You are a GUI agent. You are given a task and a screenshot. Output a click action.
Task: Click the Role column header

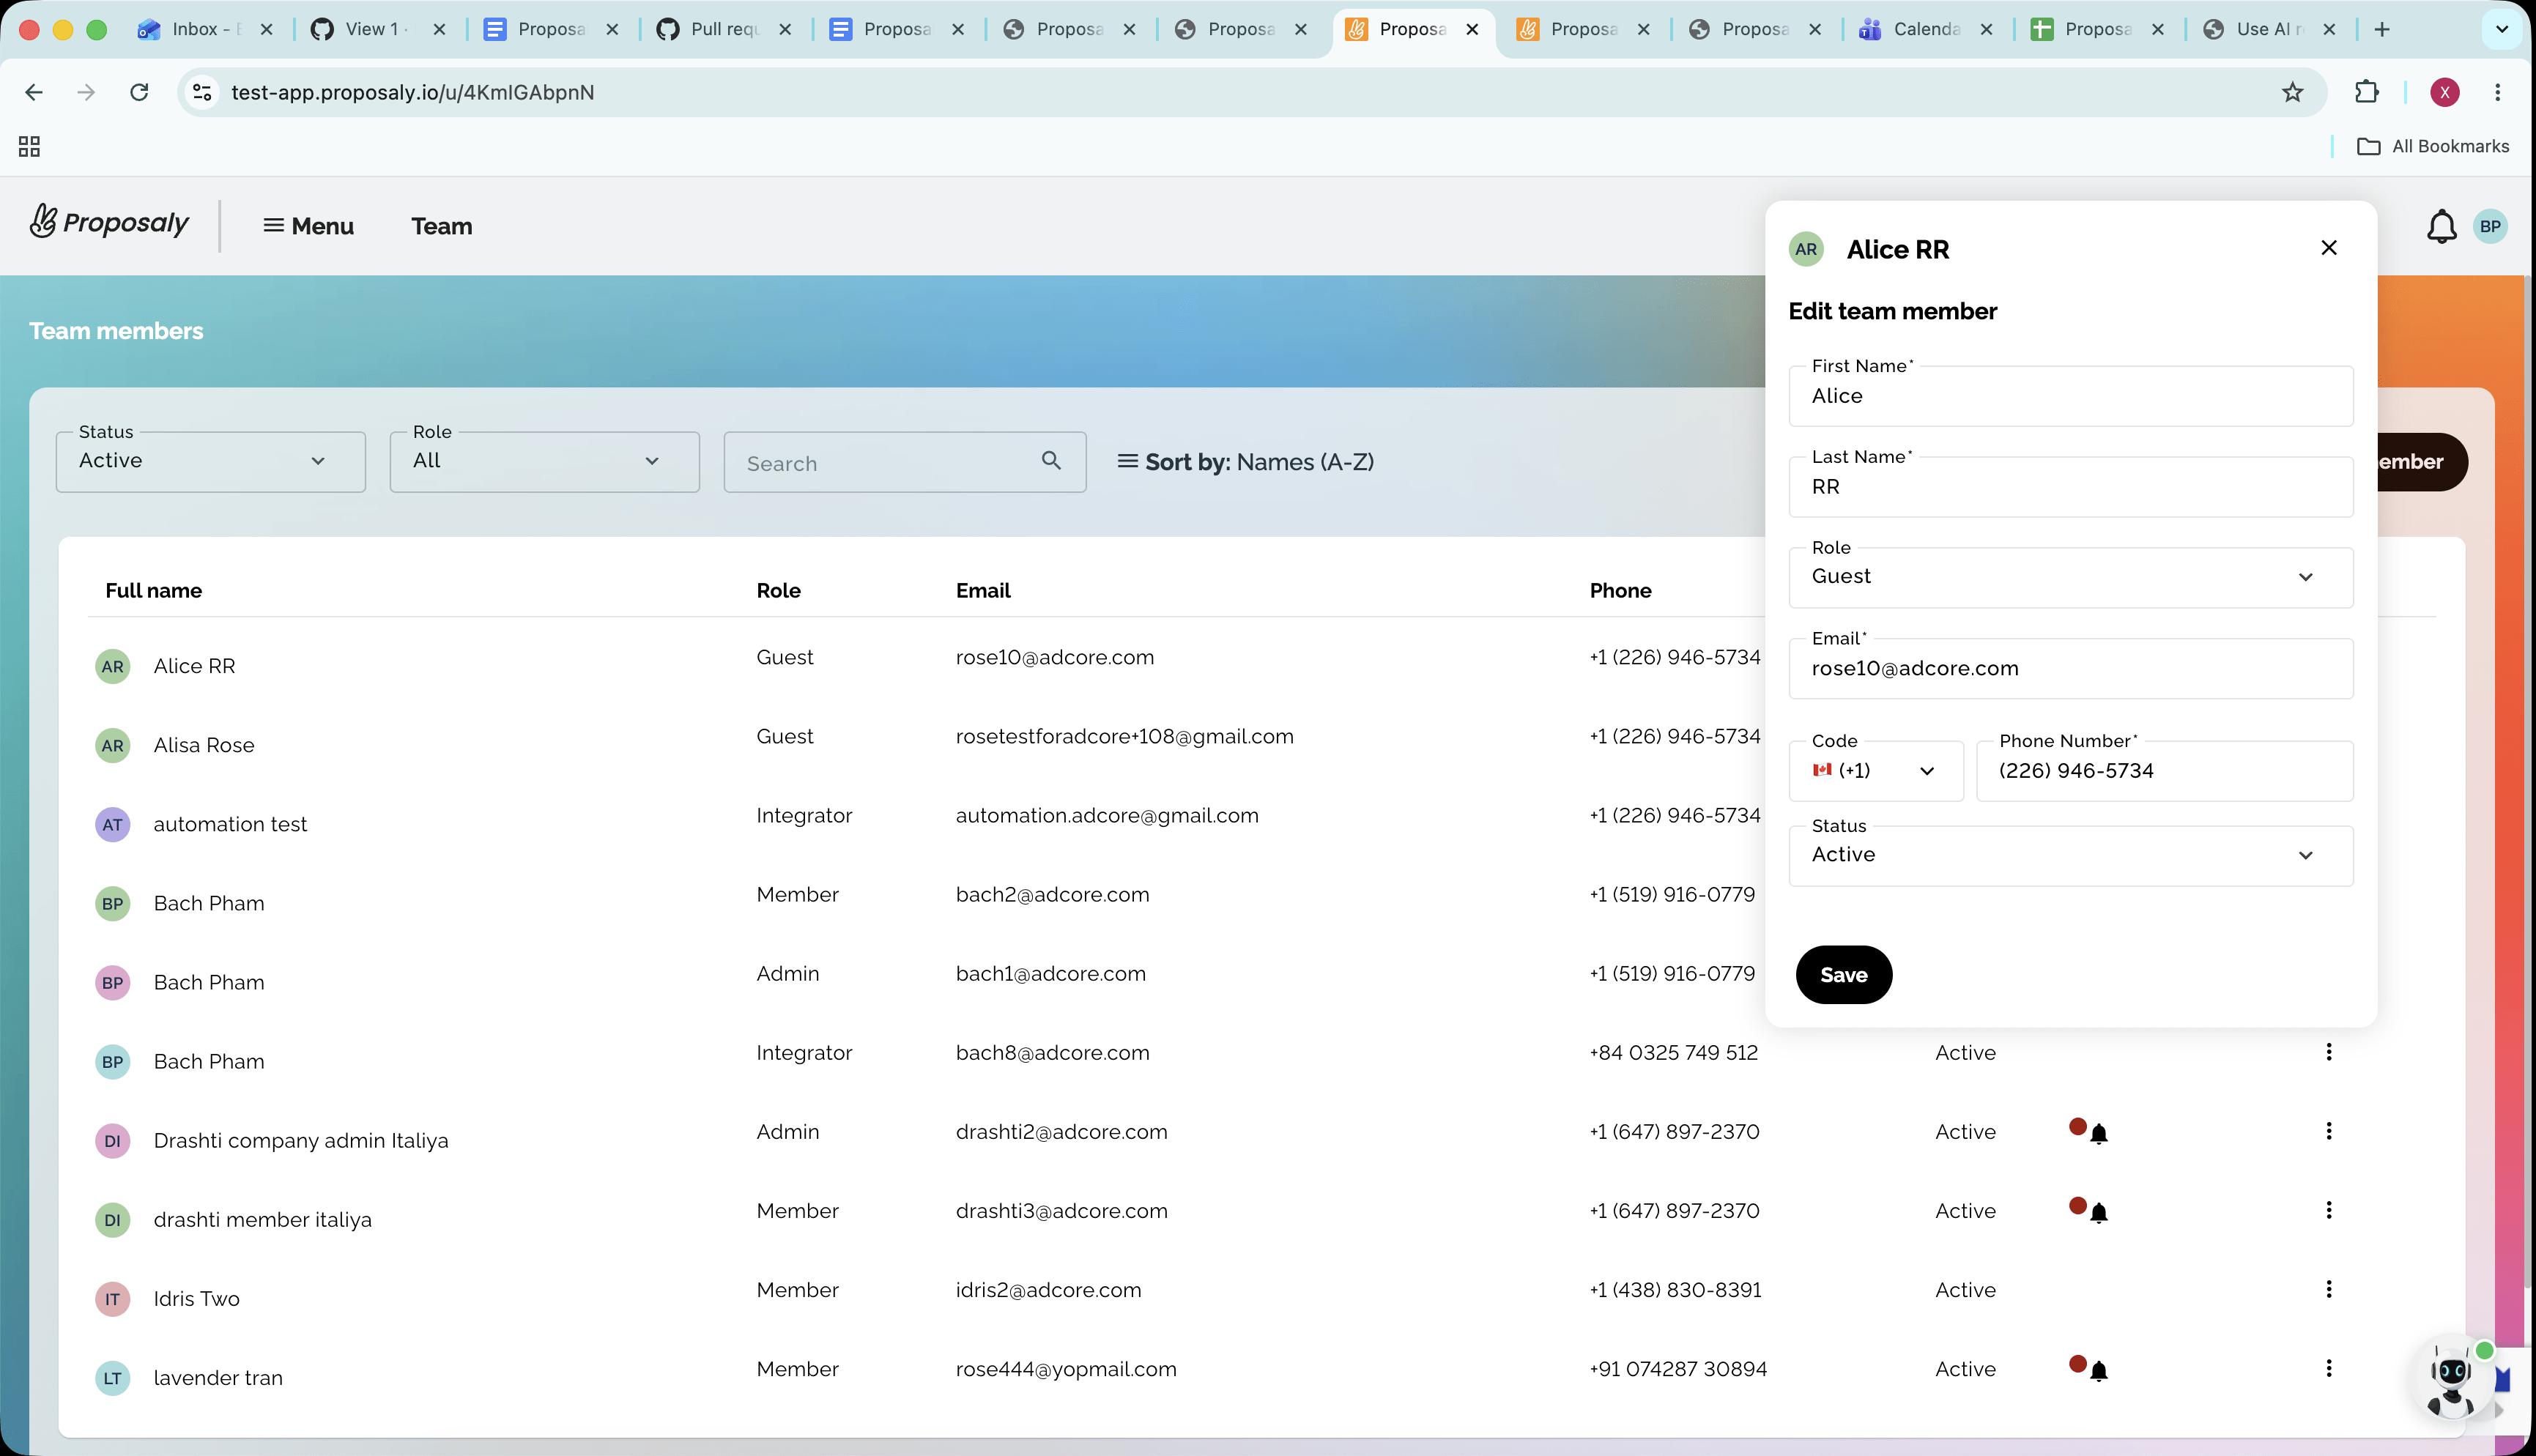[x=778, y=591]
